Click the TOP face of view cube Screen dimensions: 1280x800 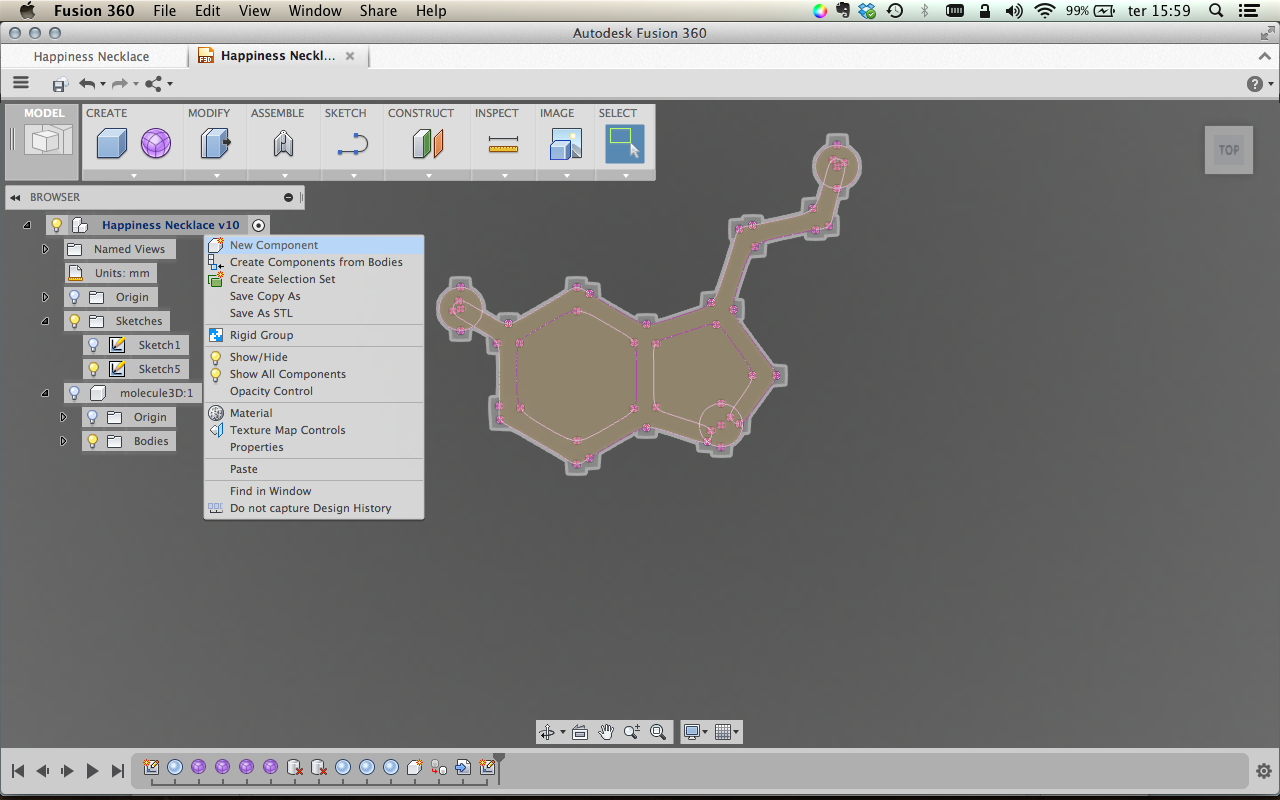coord(1229,150)
